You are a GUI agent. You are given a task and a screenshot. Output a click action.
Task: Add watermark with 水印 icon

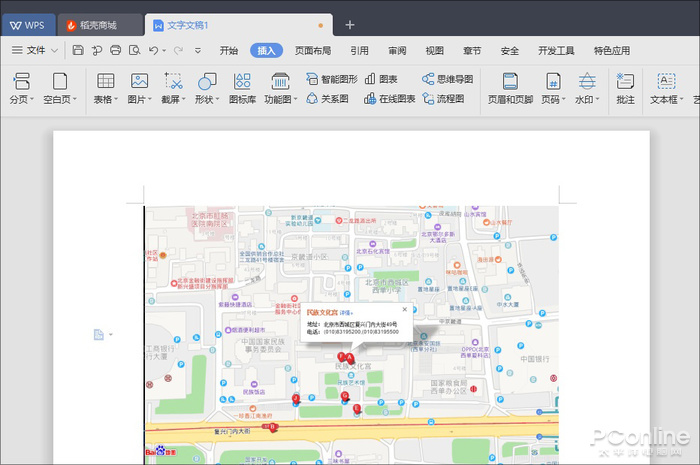587,88
